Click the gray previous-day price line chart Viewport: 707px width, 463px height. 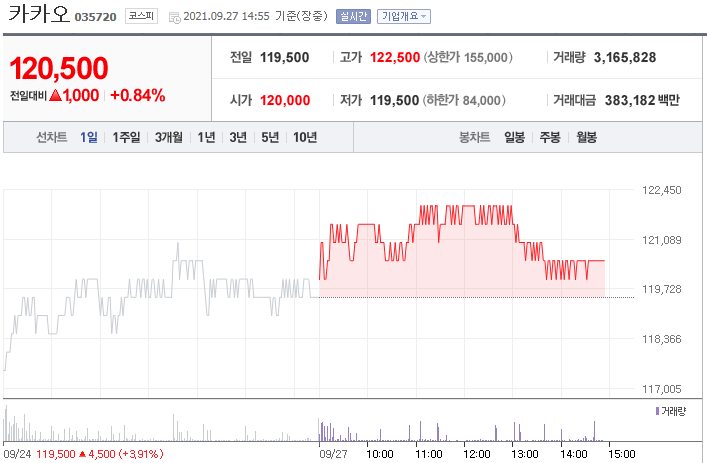pyautogui.click(x=161, y=307)
